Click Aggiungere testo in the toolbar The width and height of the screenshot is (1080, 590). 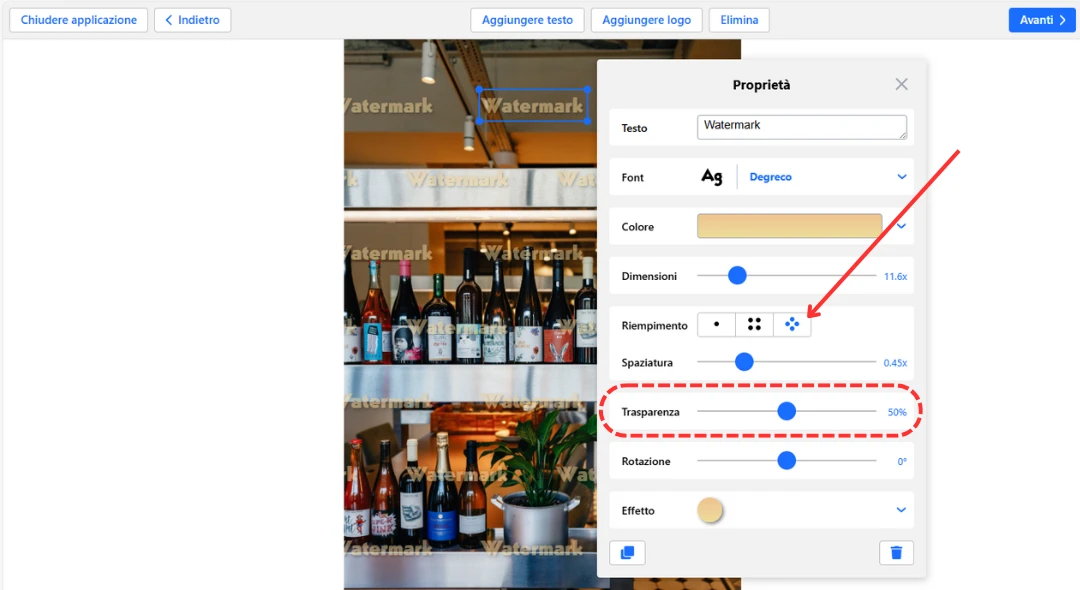pyautogui.click(x=527, y=20)
